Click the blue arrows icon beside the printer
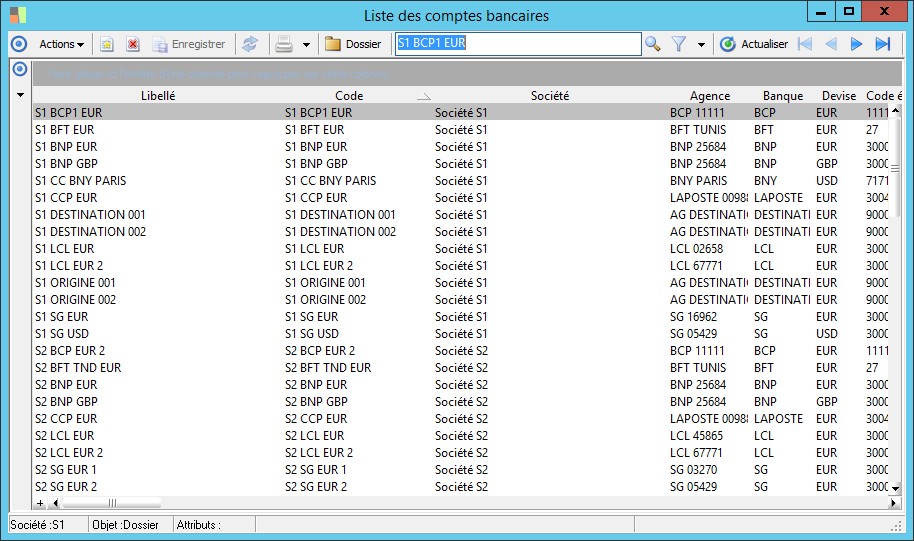Image resolution: width=914 pixels, height=541 pixels. click(x=250, y=44)
